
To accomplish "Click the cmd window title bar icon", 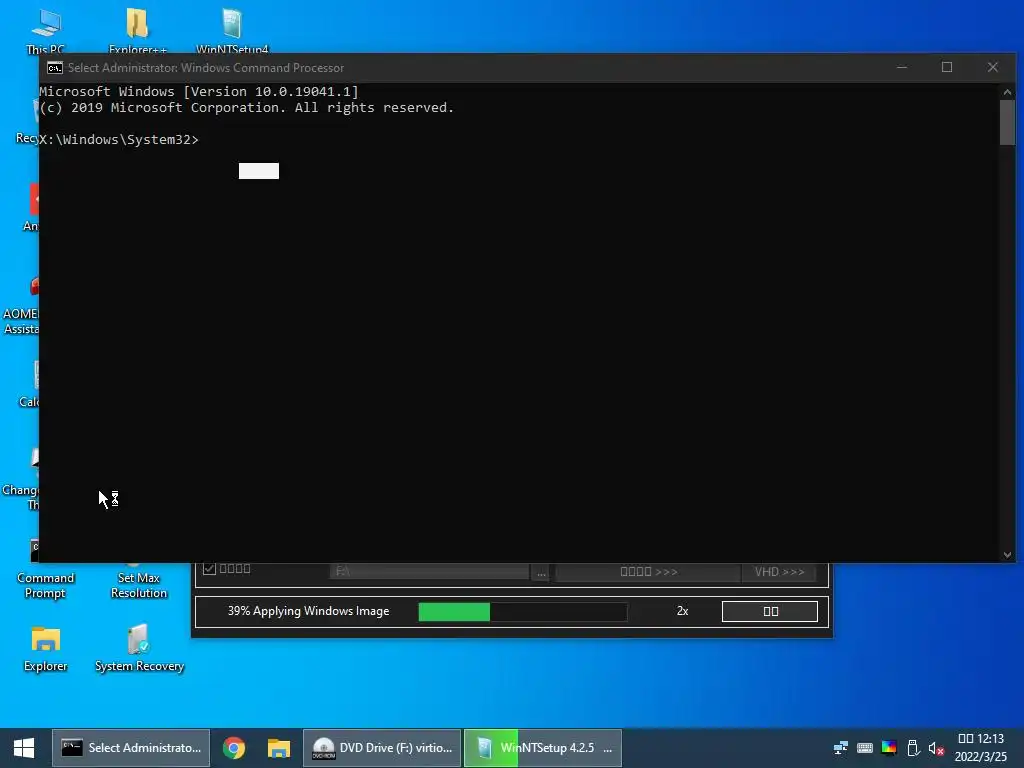I will coord(55,68).
